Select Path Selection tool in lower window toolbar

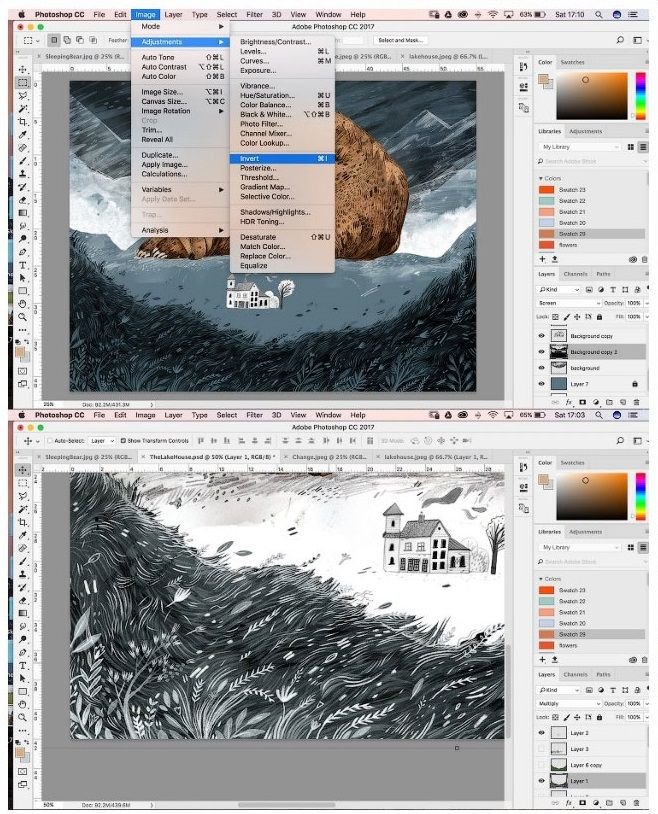pos(23,679)
